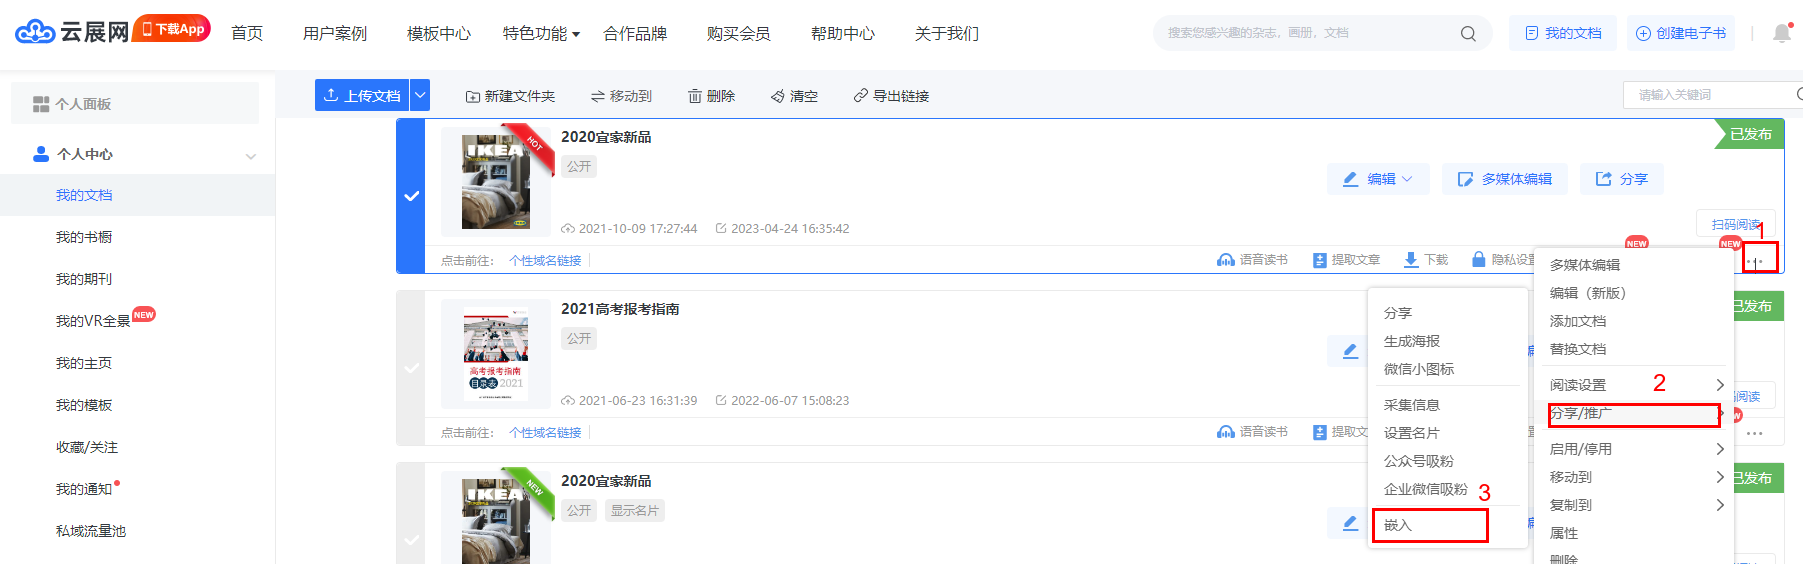Open the three-dot more menu of 2021高考报考指南
1803x564 pixels.
coord(1754,434)
